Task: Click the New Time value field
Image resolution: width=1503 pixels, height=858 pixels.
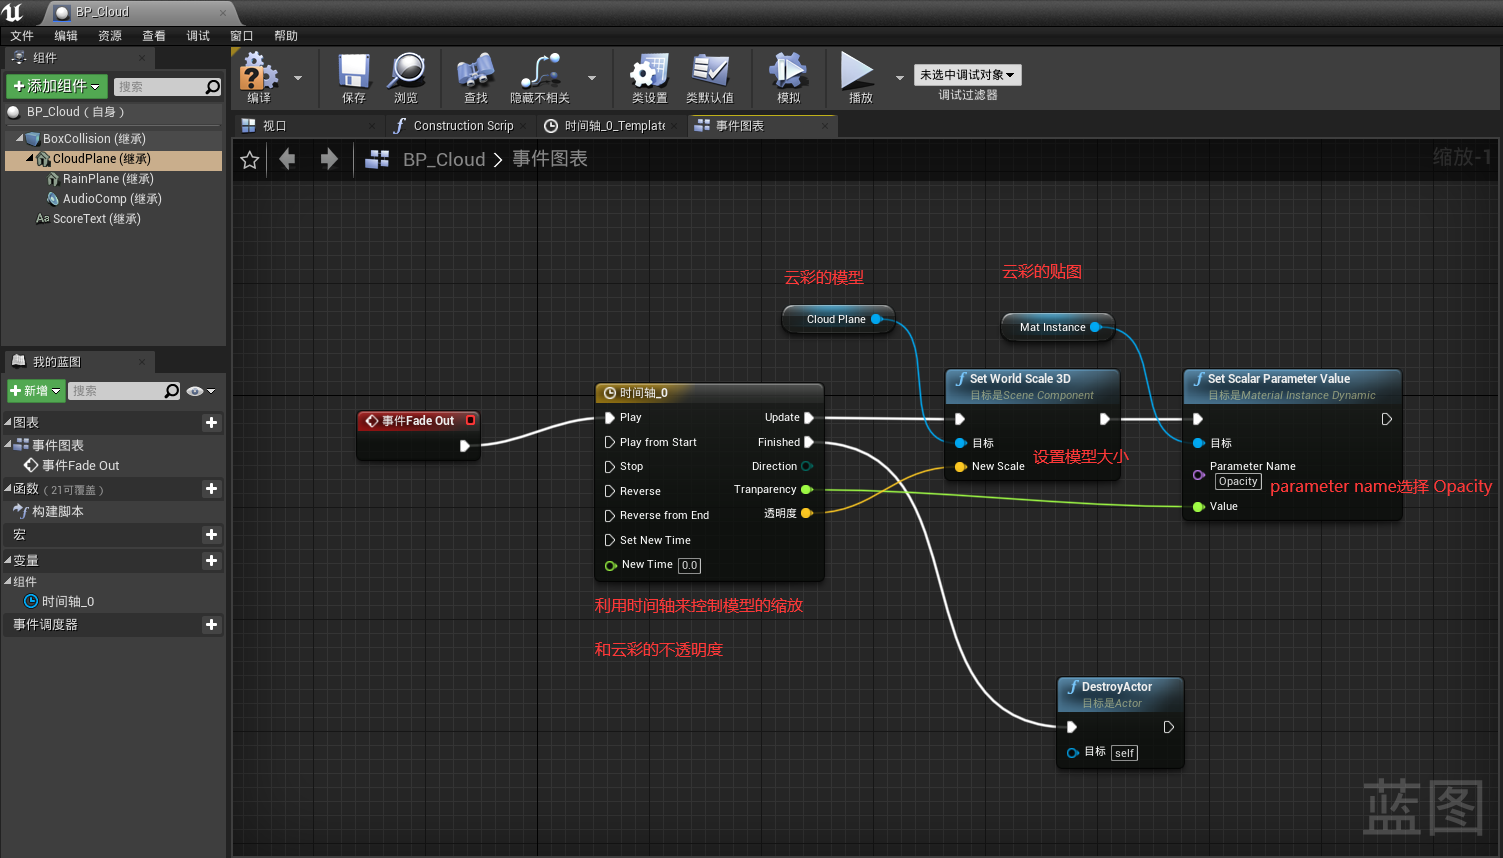Action: (690, 565)
